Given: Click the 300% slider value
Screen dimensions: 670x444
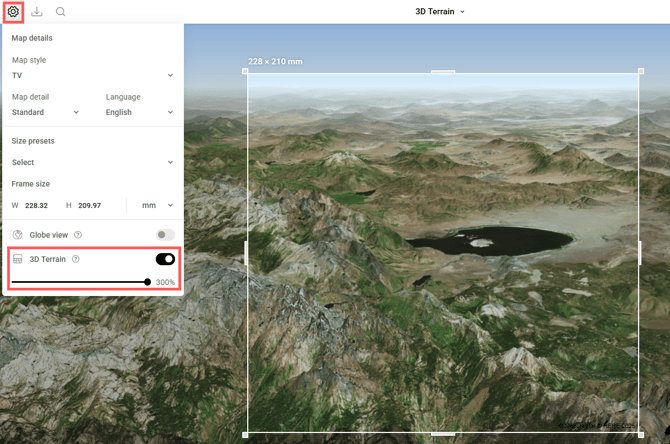Looking at the screenshot, I should click(x=165, y=282).
